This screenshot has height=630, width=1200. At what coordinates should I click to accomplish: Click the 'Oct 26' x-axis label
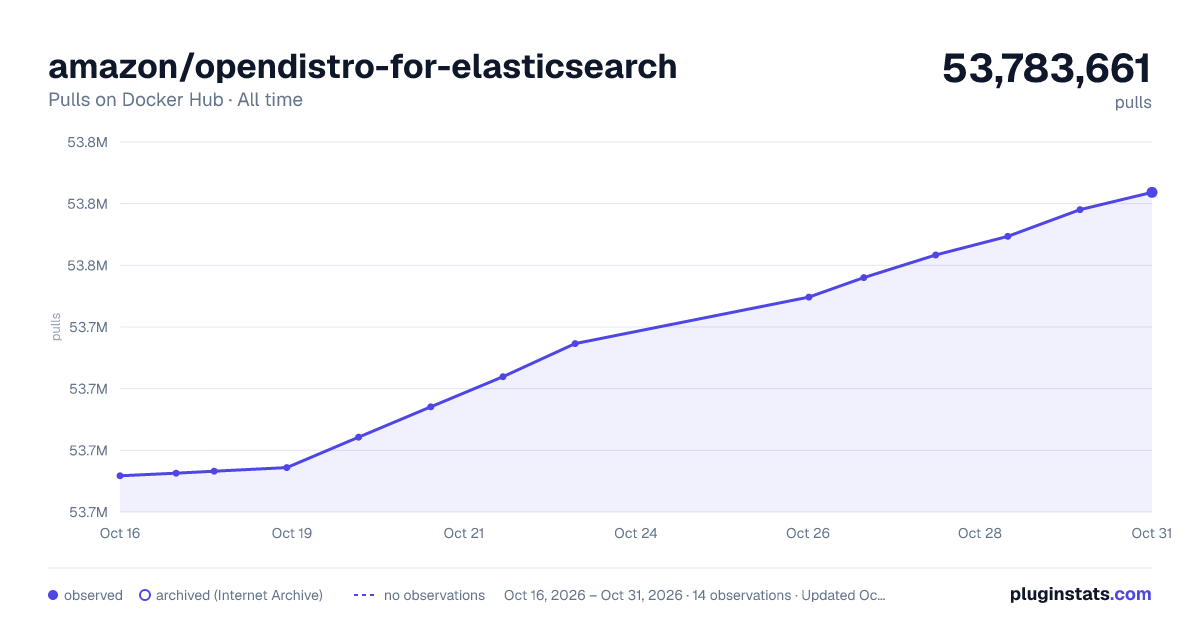pyautogui.click(x=808, y=533)
